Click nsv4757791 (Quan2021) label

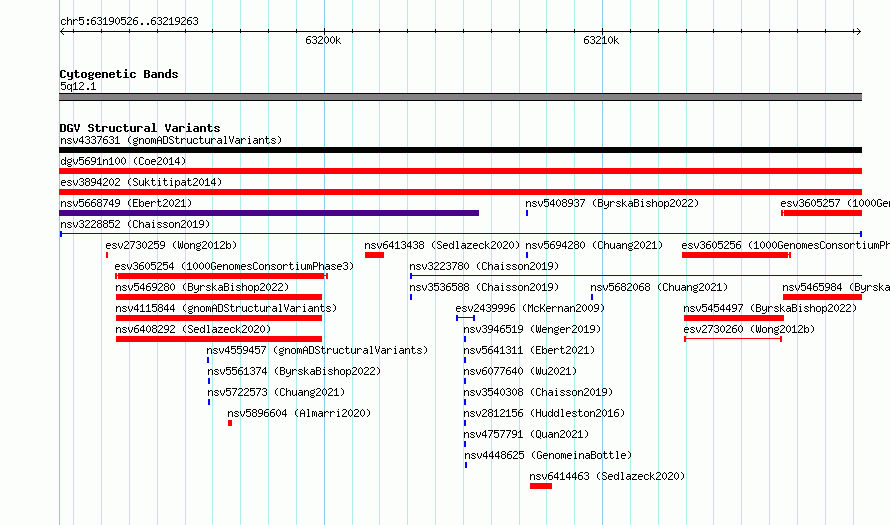coord(526,434)
